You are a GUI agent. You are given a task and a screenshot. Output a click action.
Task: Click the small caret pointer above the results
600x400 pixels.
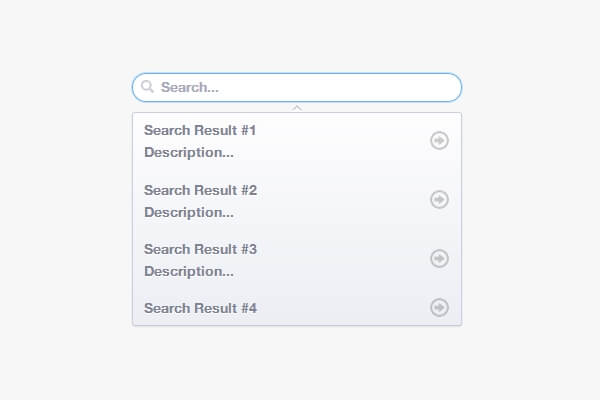297,107
